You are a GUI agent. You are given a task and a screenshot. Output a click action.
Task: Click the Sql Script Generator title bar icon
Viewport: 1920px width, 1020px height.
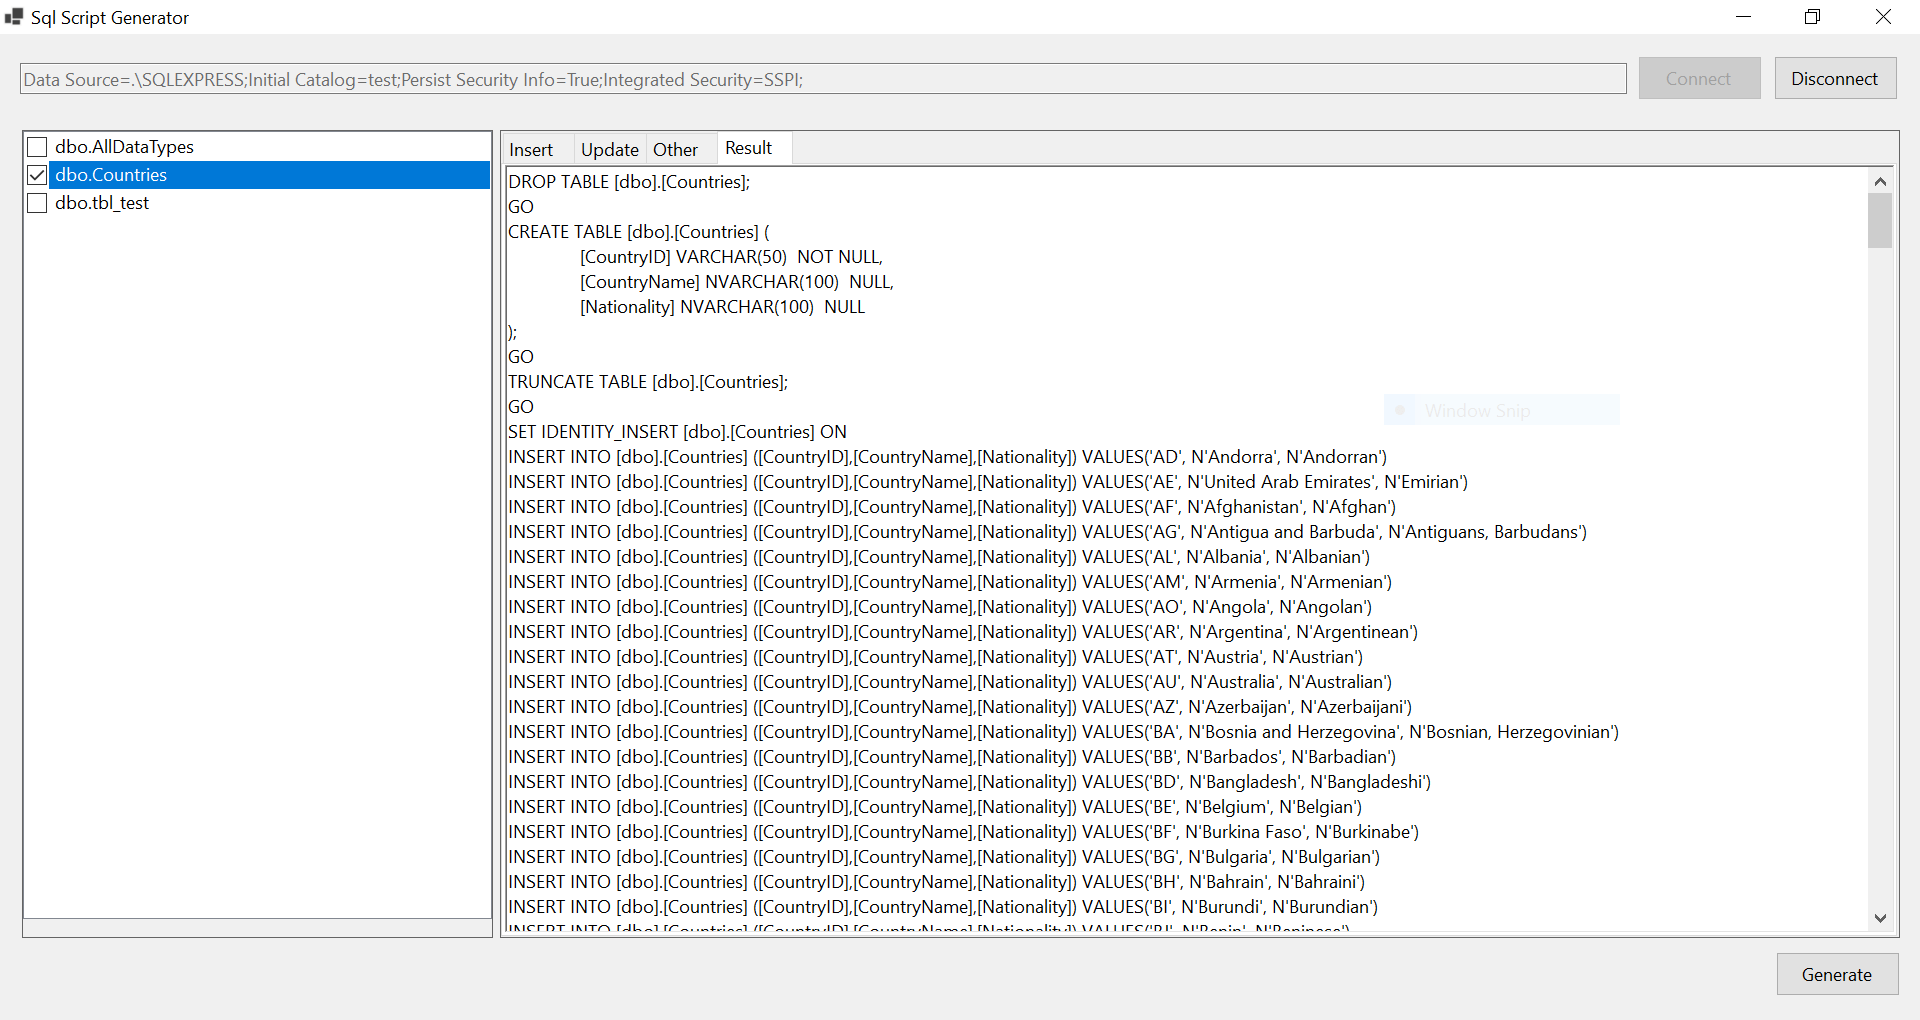(13, 17)
